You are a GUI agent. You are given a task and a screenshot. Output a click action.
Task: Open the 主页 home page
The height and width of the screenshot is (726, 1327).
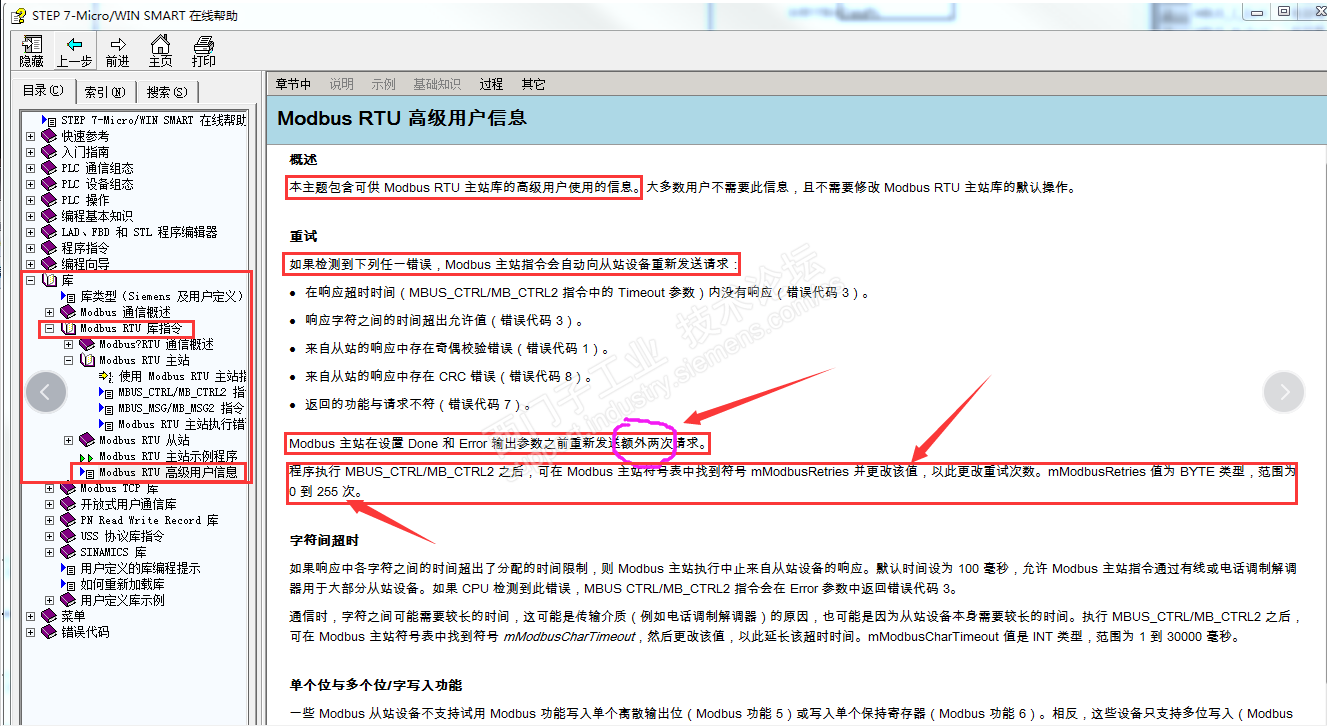coord(160,51)
